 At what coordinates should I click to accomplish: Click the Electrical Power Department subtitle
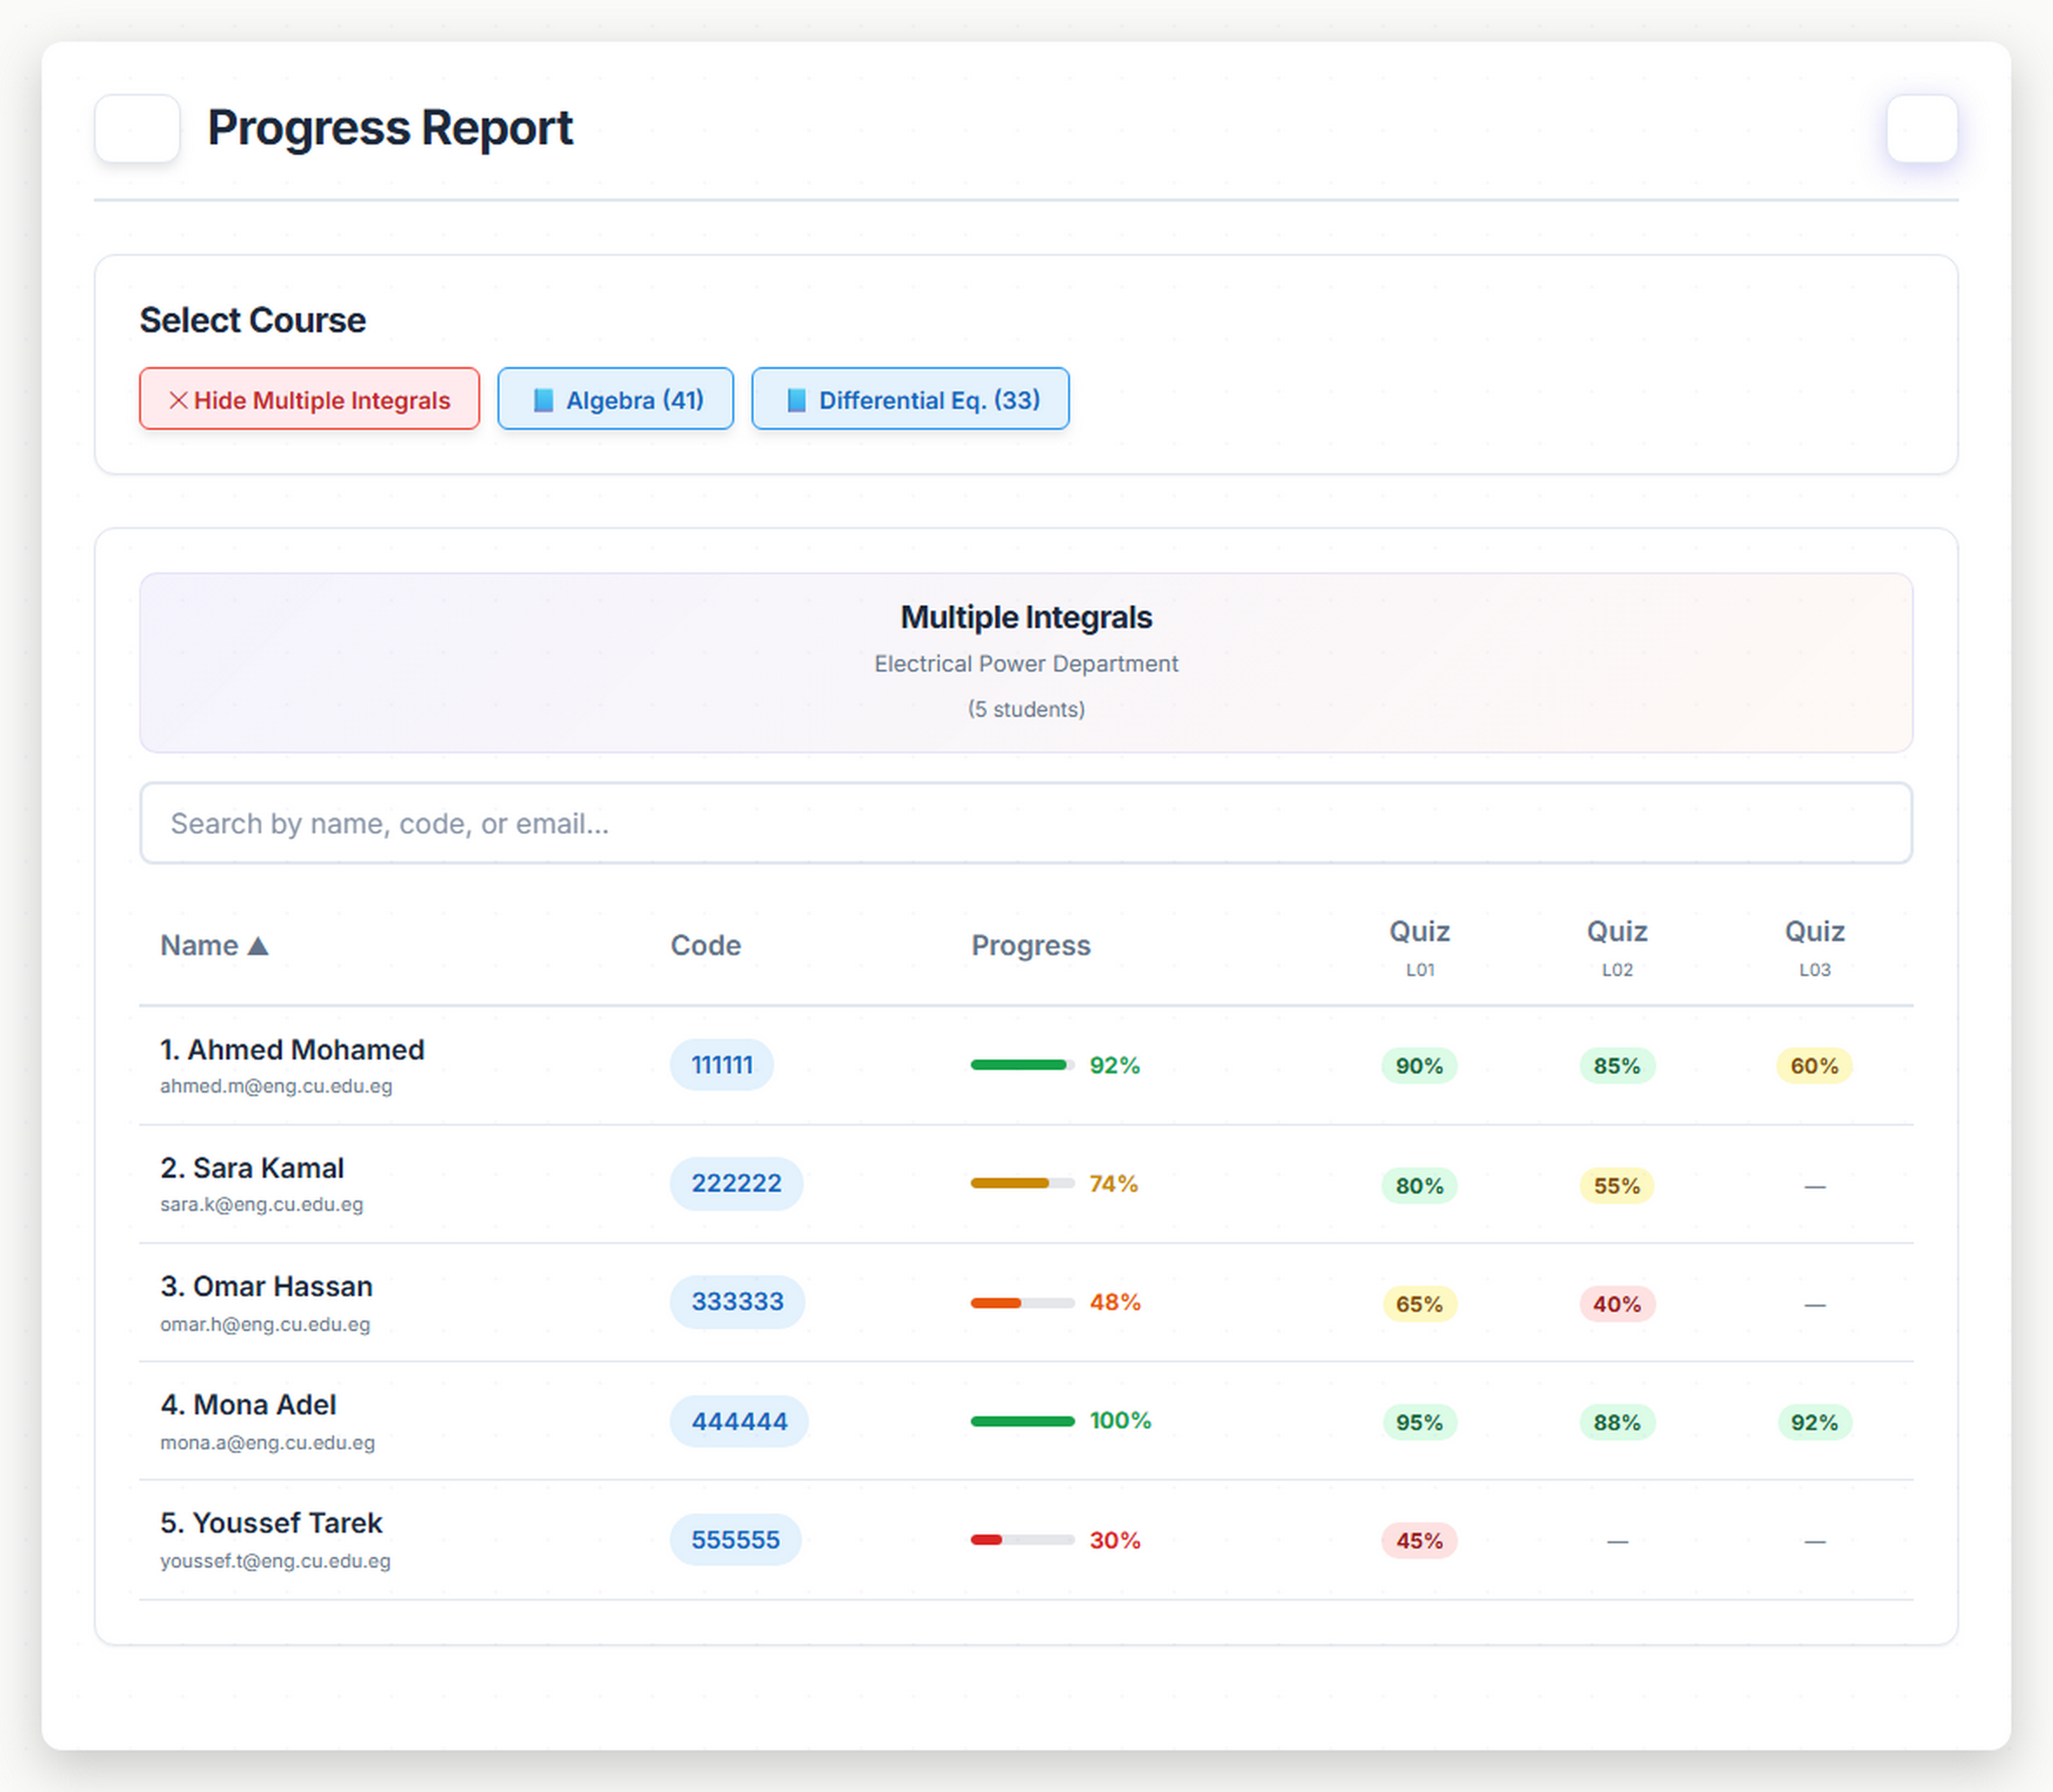click(x=1026, y=664)
